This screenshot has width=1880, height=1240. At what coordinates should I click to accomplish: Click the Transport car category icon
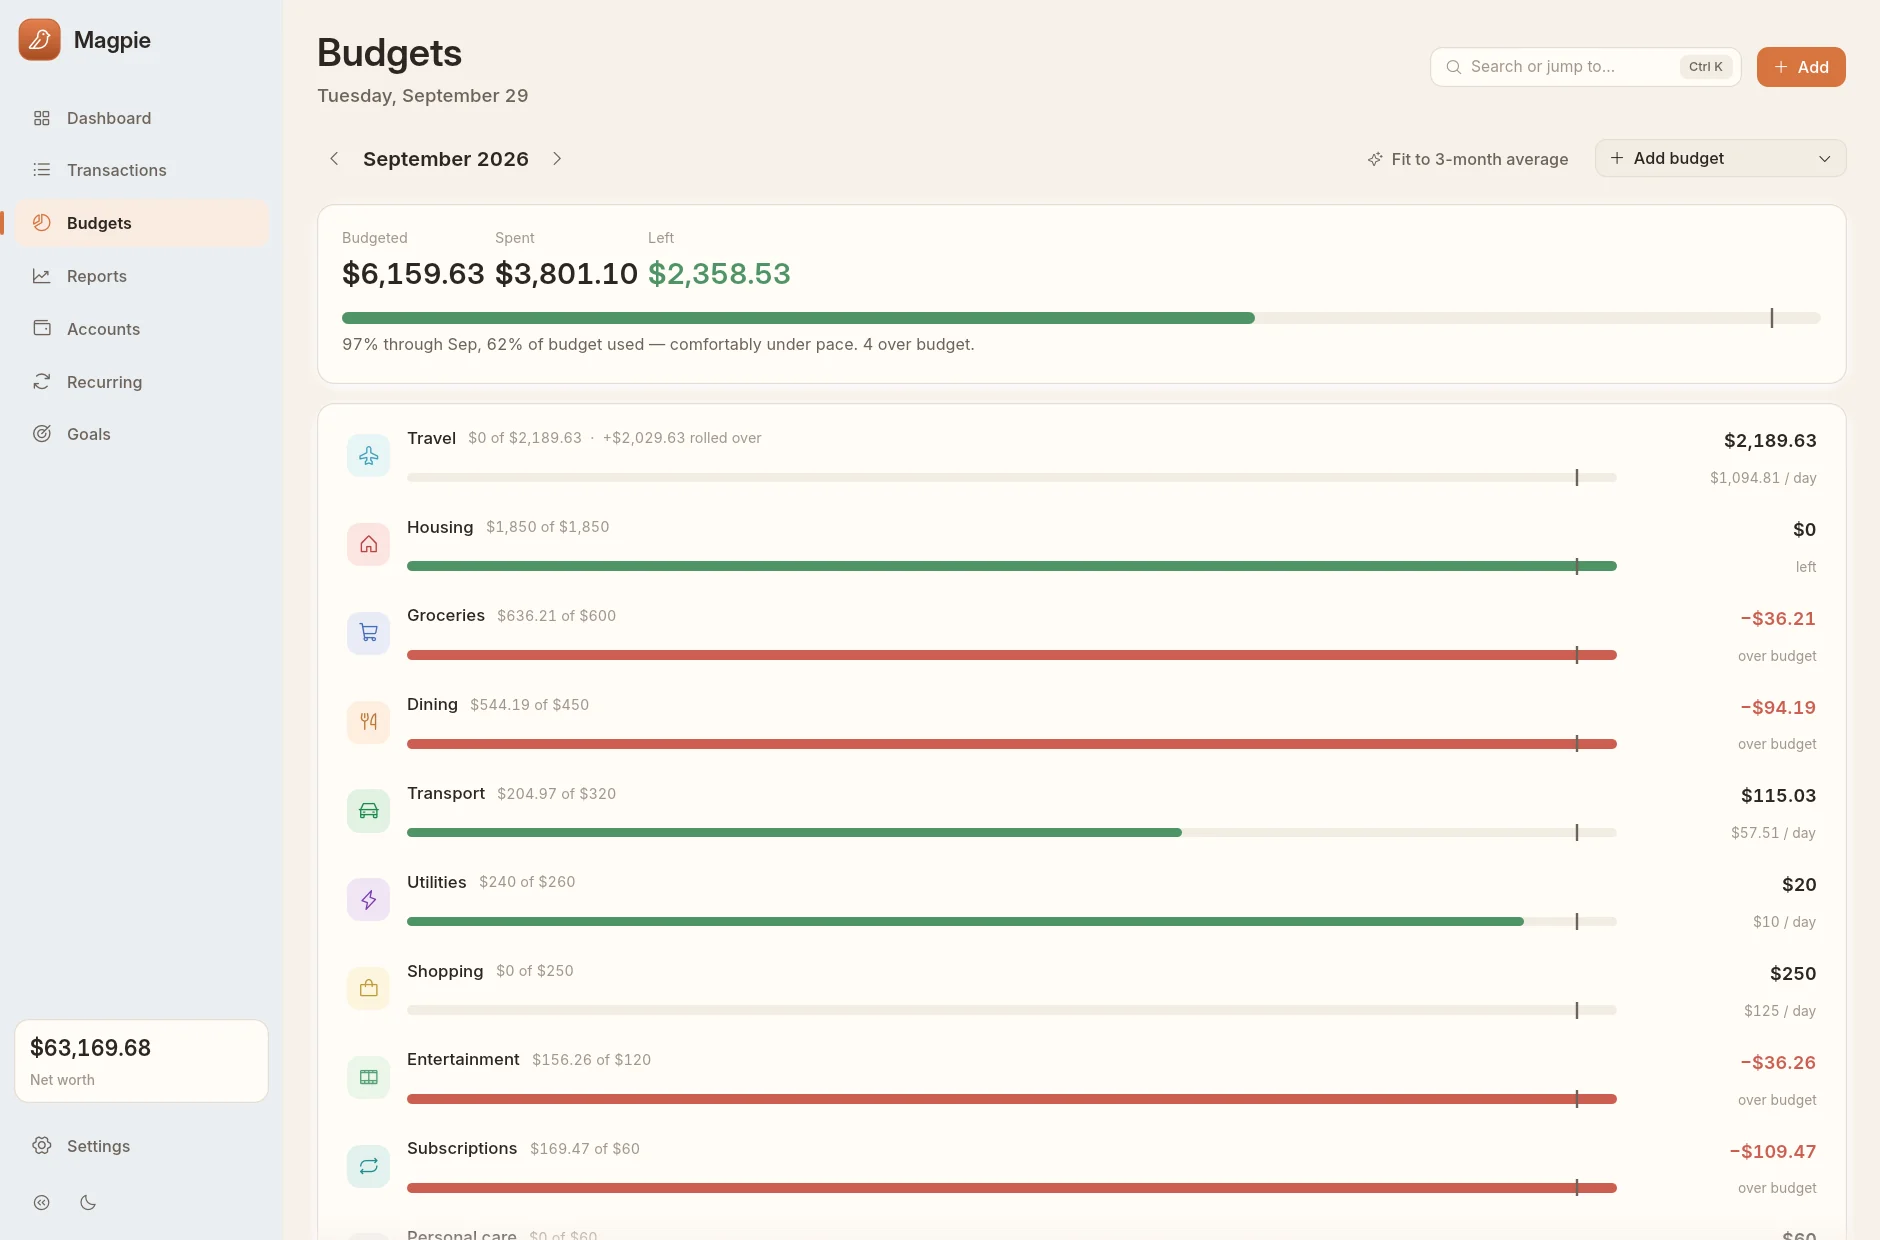(x=368, y=811)
